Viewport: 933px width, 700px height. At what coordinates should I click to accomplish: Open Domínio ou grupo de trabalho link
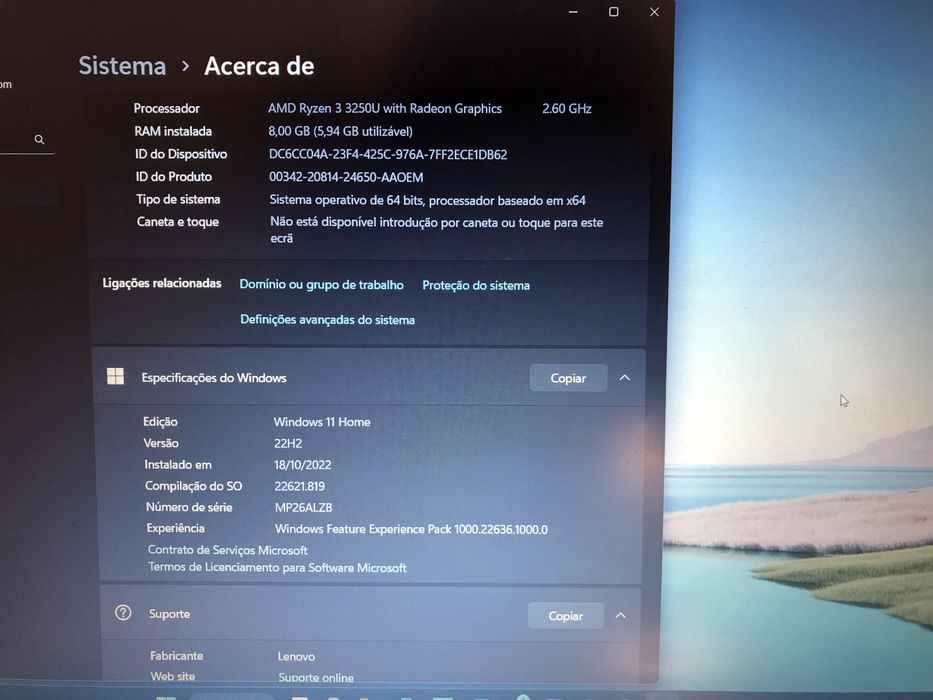pyautogui.click(x=321, y=285)
